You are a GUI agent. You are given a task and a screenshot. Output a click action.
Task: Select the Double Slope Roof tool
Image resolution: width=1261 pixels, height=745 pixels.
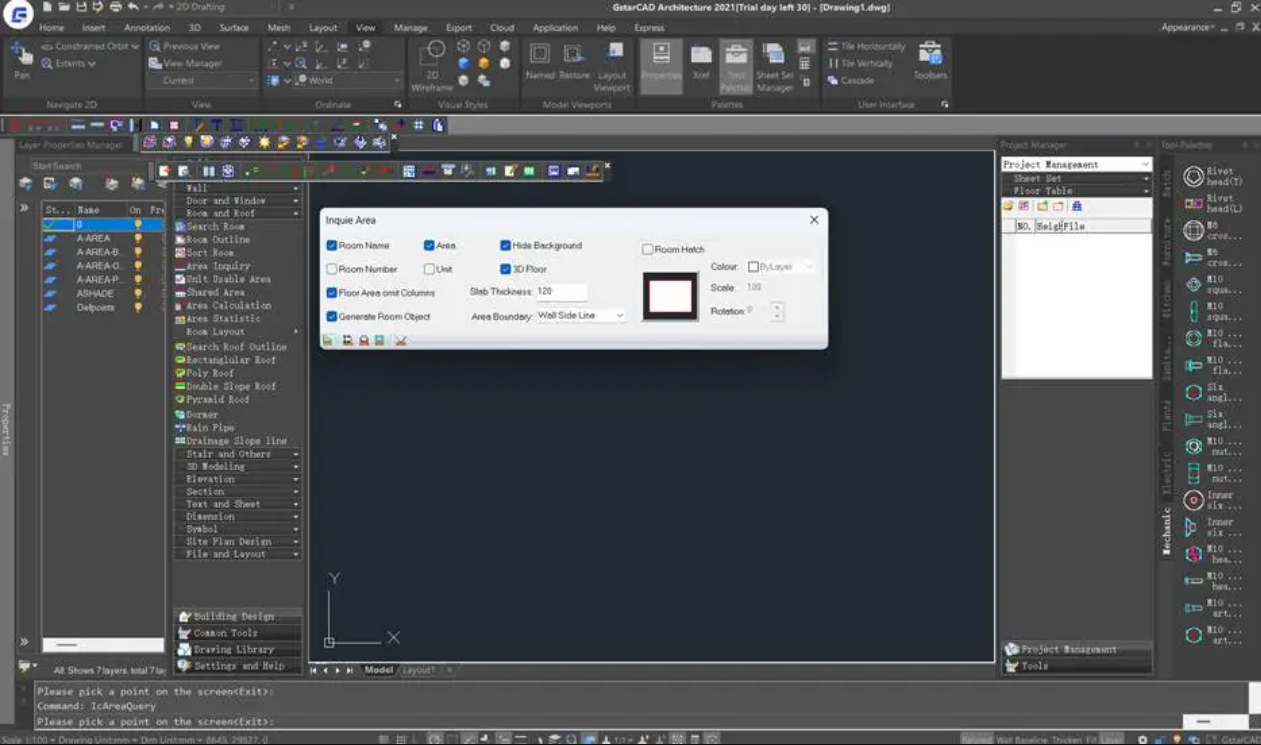tap(226, 386)
